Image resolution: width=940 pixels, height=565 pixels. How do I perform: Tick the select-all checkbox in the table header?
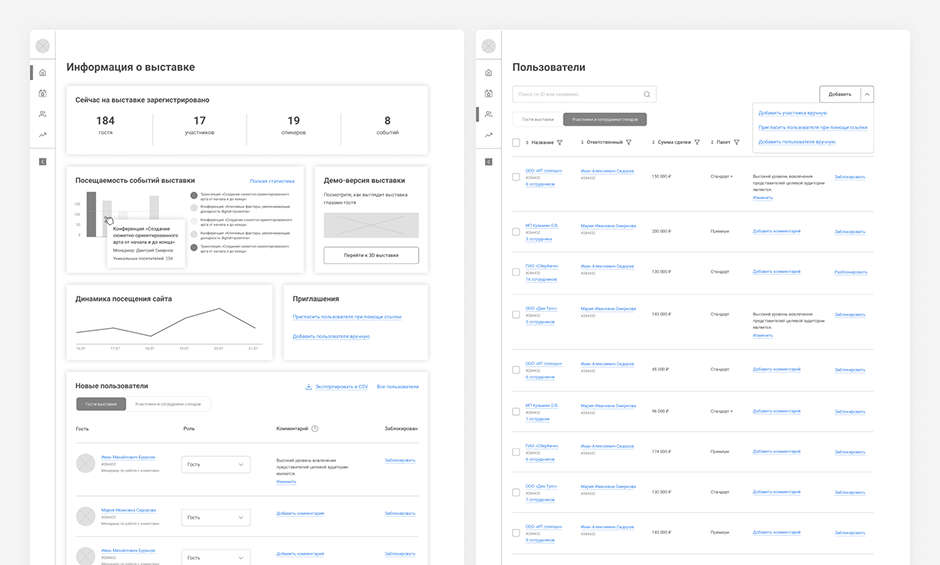click(x=516, y=143)
